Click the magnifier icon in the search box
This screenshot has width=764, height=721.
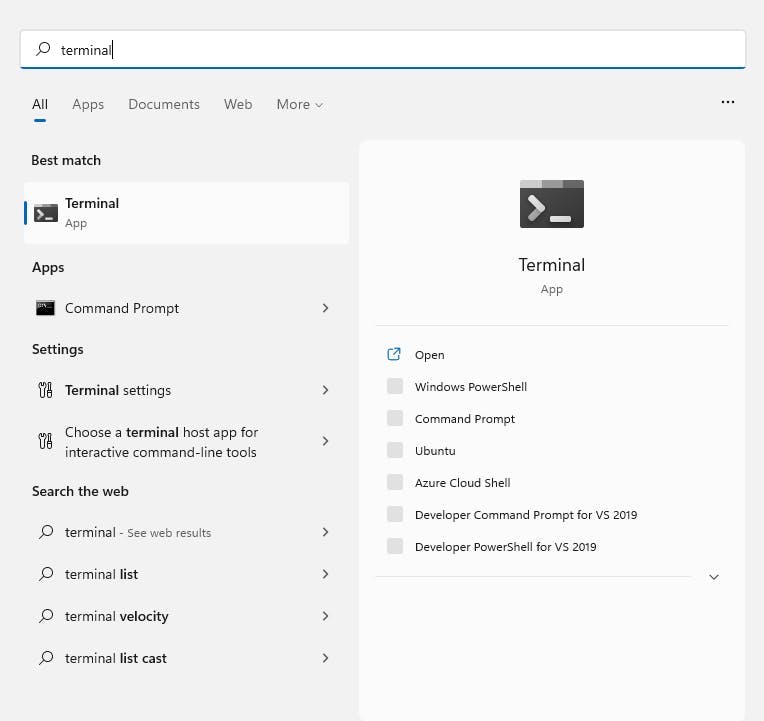pos(43,49)
